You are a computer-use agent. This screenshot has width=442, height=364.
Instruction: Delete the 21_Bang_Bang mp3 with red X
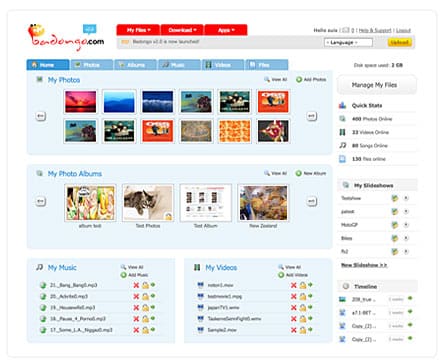pyautogui.click(x=136, y=285)
